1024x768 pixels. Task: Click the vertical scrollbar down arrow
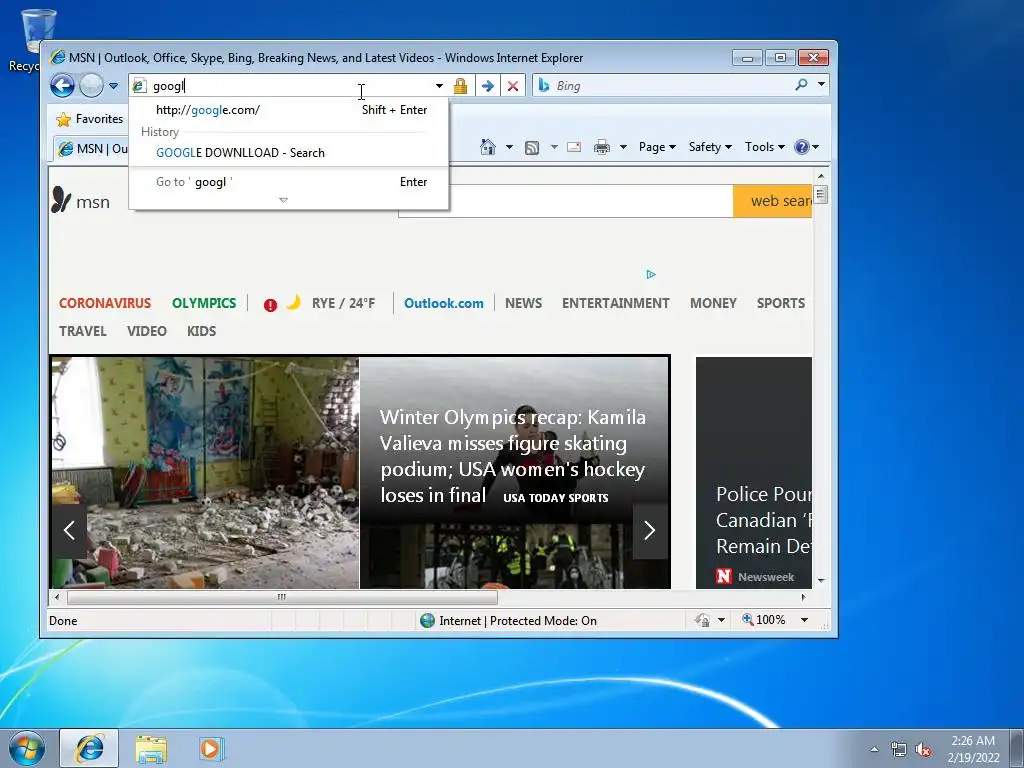click(x=821, y=581)
